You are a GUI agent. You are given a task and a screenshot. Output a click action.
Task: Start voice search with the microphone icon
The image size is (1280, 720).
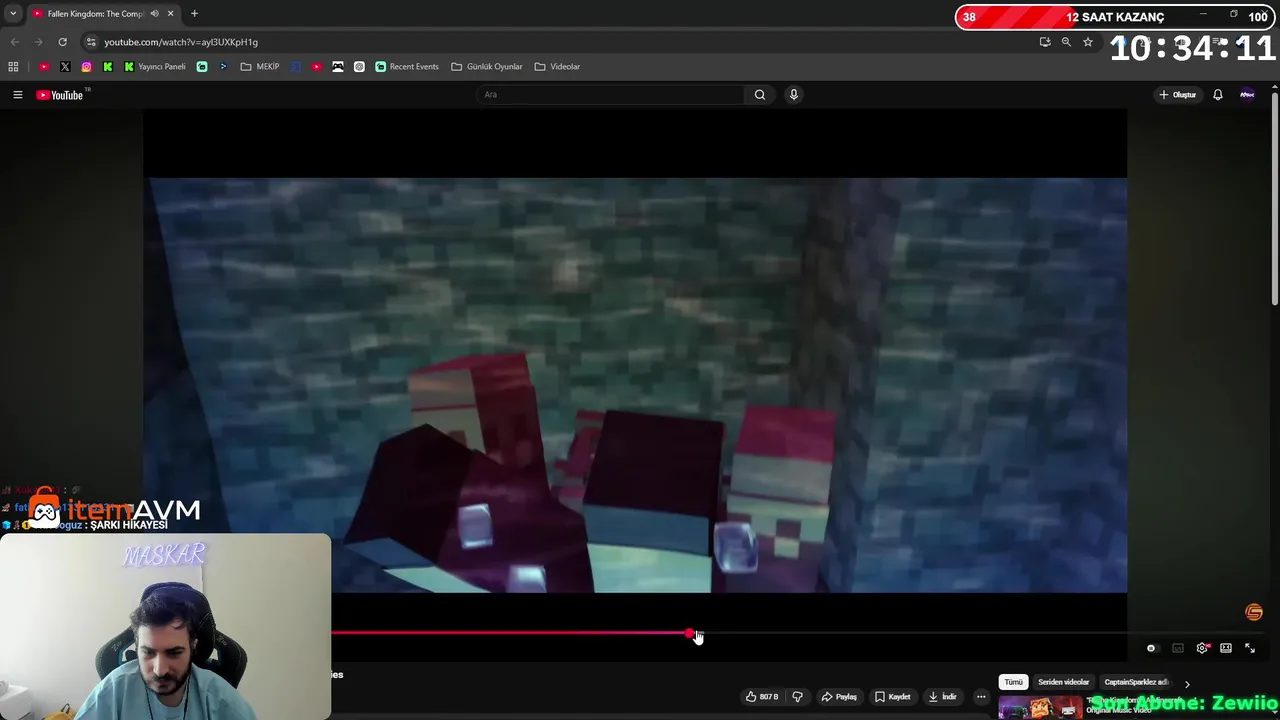click(794, 95)
